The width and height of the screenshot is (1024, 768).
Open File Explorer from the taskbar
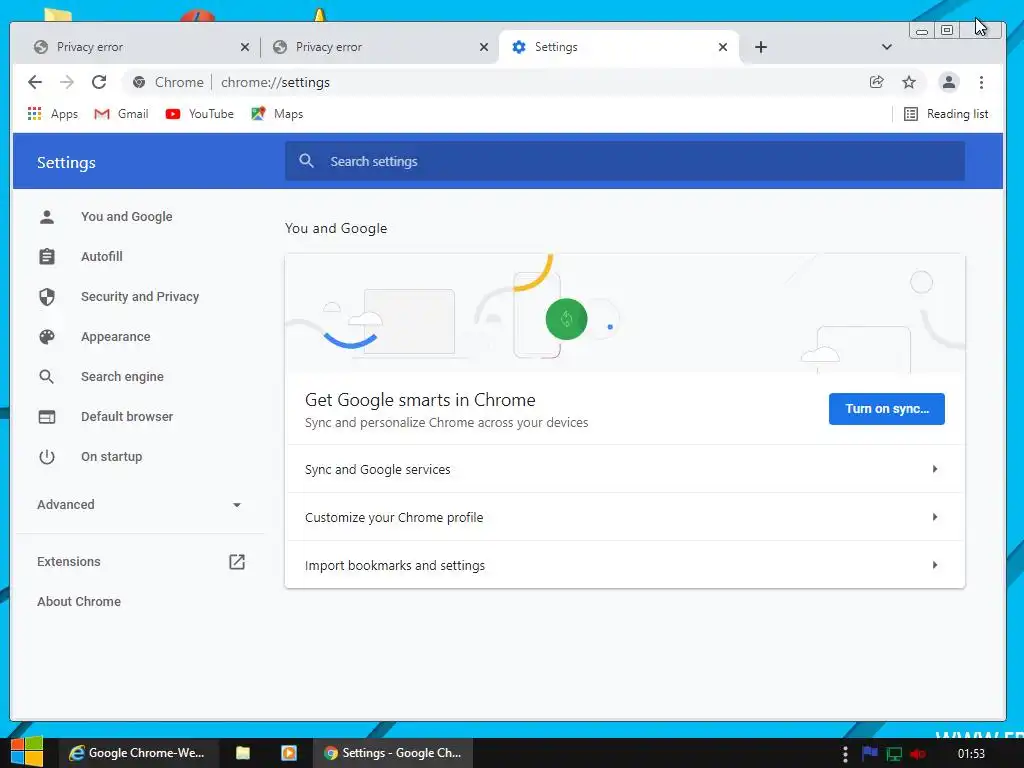coord(243,753)
